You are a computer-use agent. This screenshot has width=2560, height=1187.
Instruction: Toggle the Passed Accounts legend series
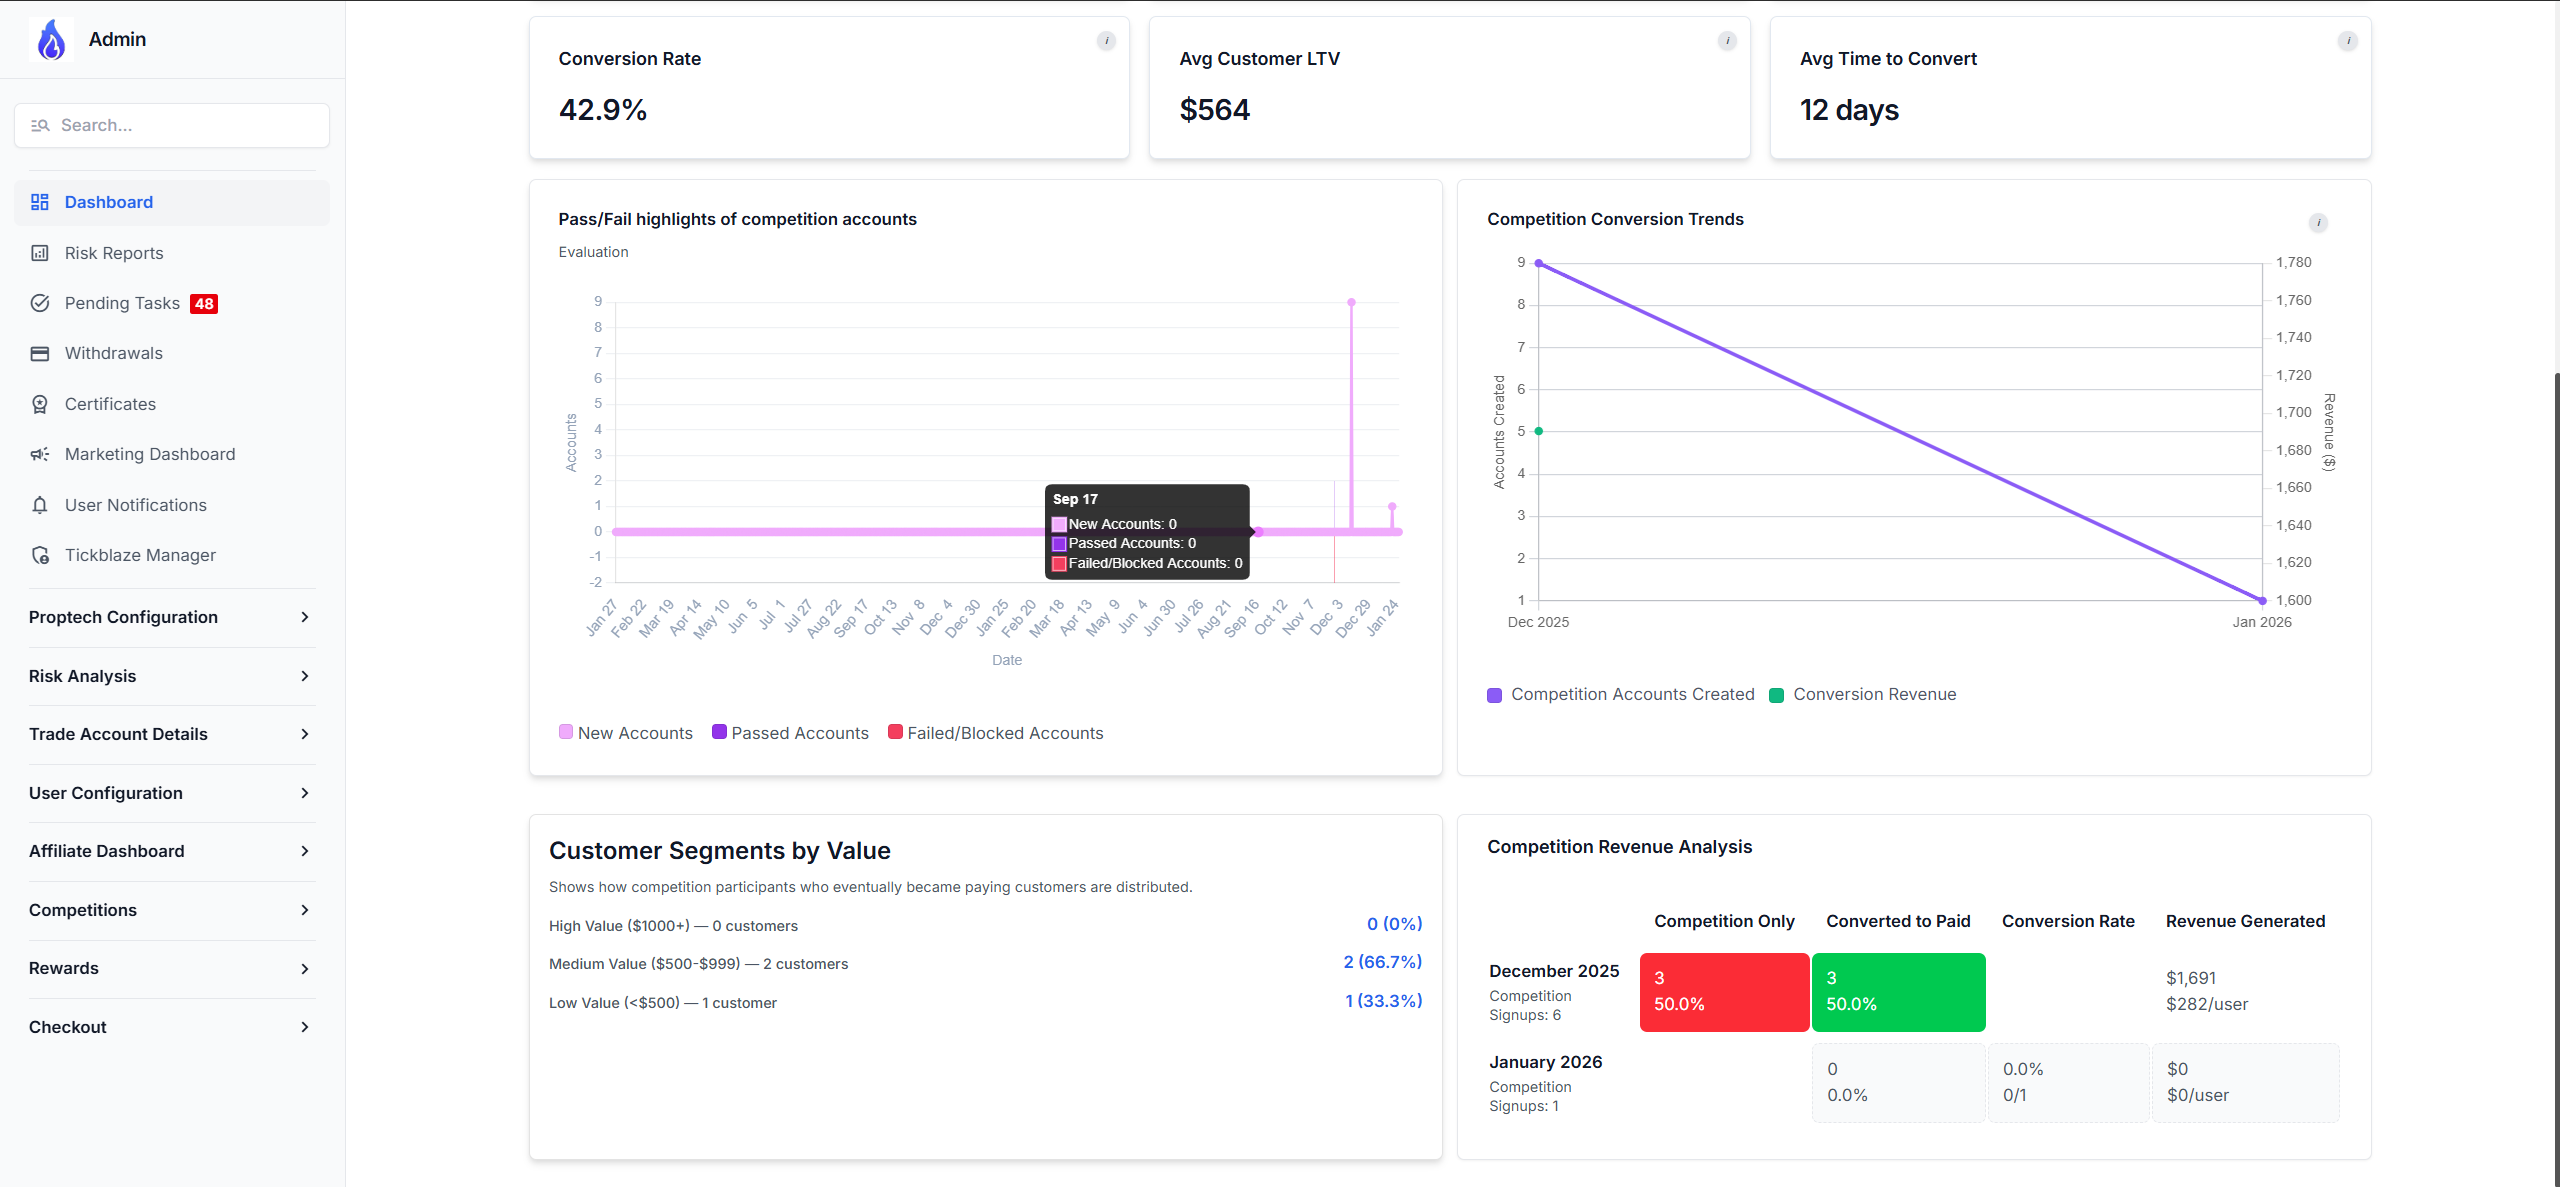point(790,733)
